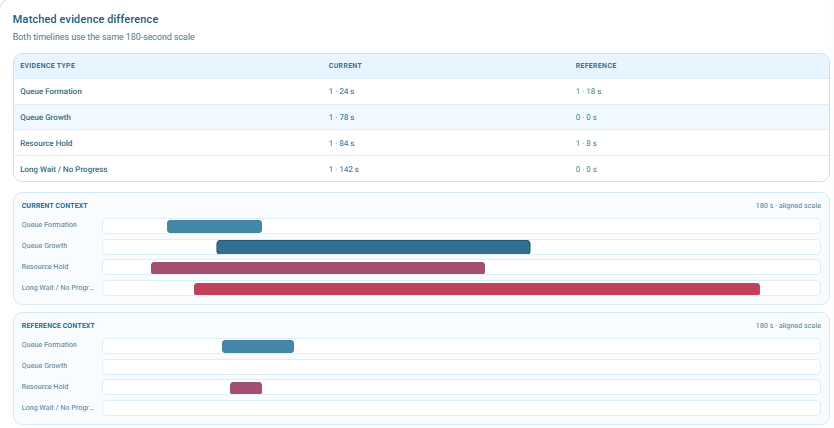
Task: Click the empty Queue Growth track in Reference Context
Action: pyautogui.click(x=462, y=367)
